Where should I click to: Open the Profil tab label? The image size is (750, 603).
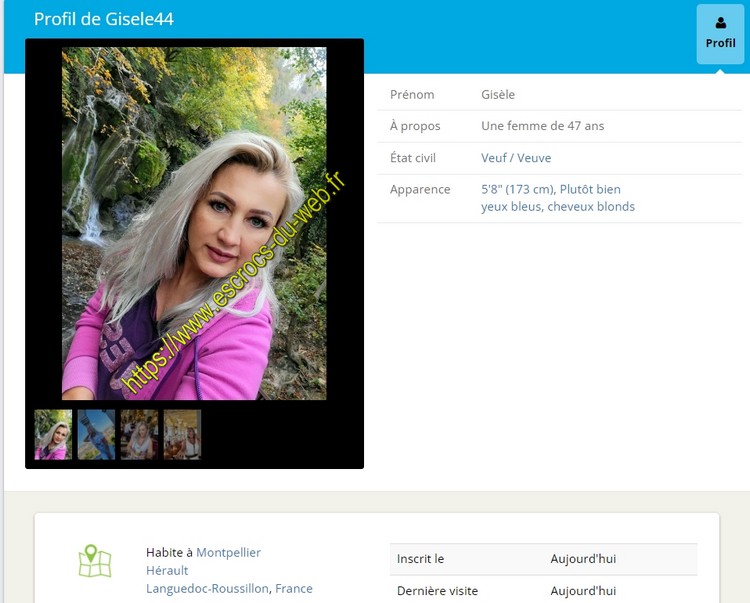coord(720,43)
